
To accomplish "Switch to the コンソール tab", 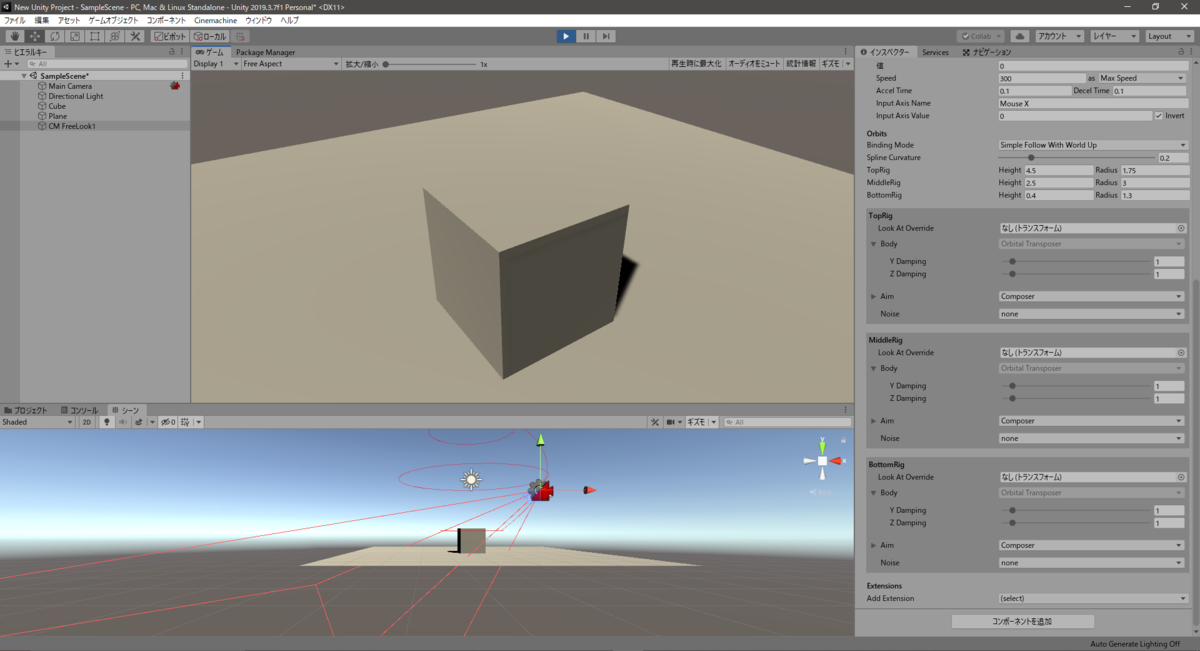I will 78,410.
